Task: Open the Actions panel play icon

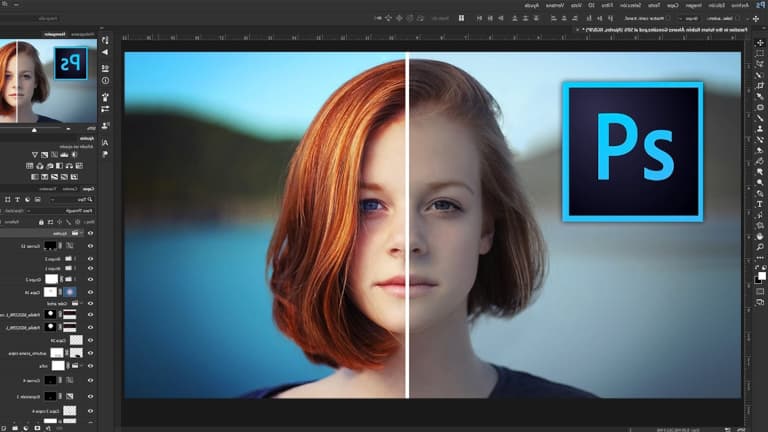Action: click(105, 52)
